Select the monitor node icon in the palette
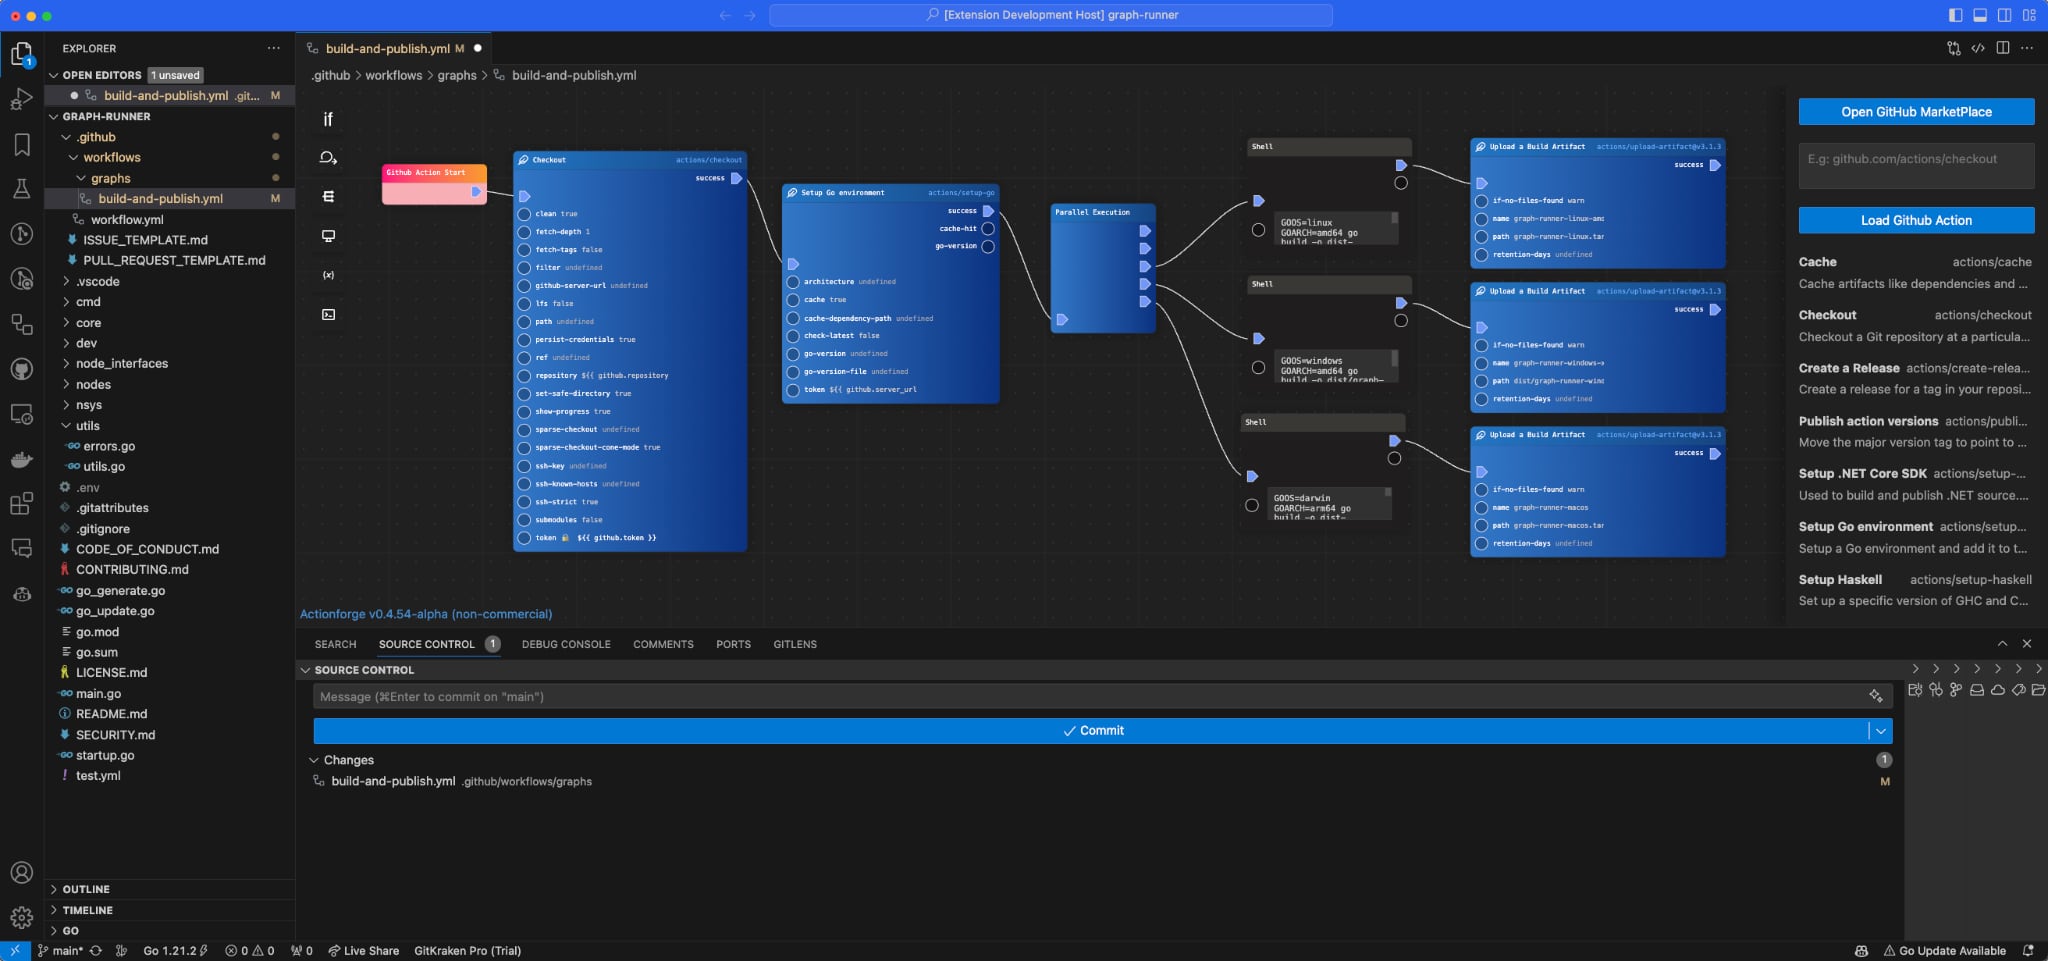2048x961 pixels. (328, 235)
